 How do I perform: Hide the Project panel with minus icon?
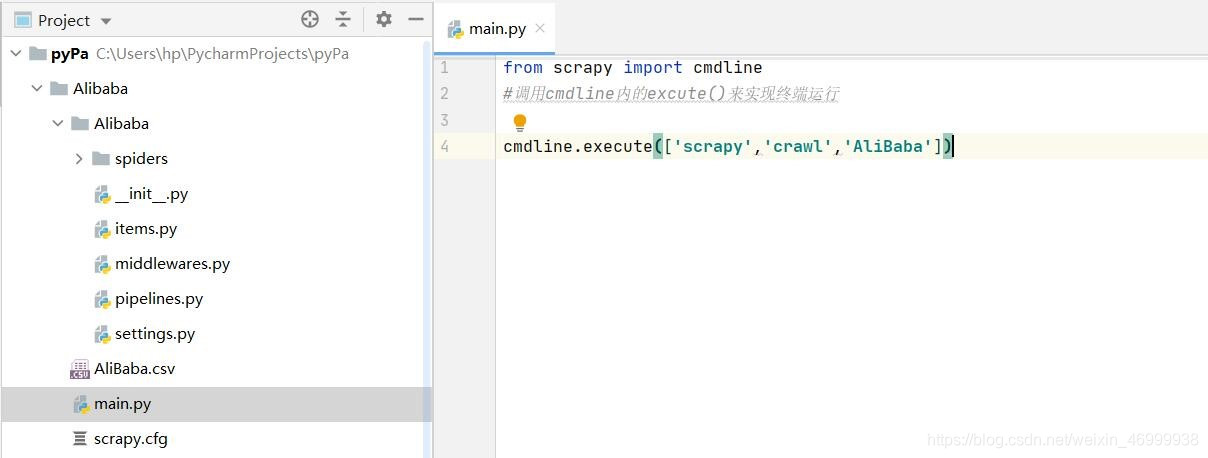[416, 19]
